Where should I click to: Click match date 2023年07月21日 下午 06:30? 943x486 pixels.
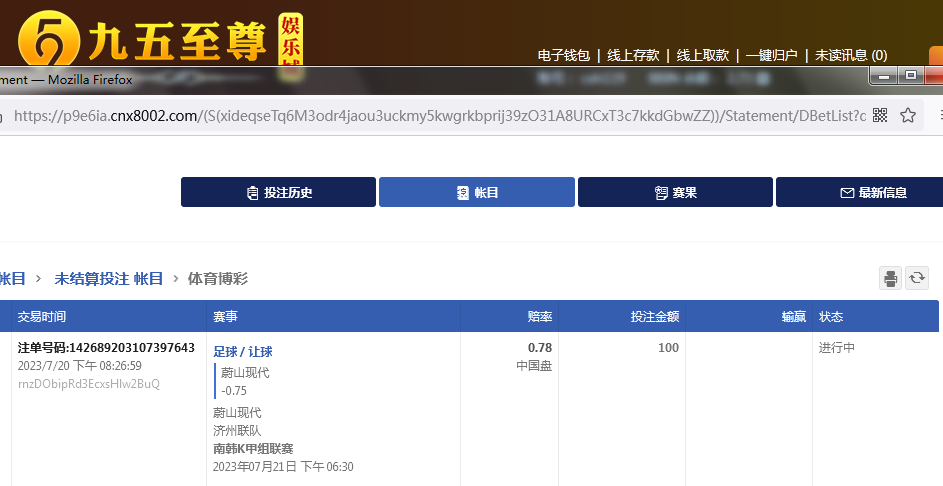tap(283, 467)
